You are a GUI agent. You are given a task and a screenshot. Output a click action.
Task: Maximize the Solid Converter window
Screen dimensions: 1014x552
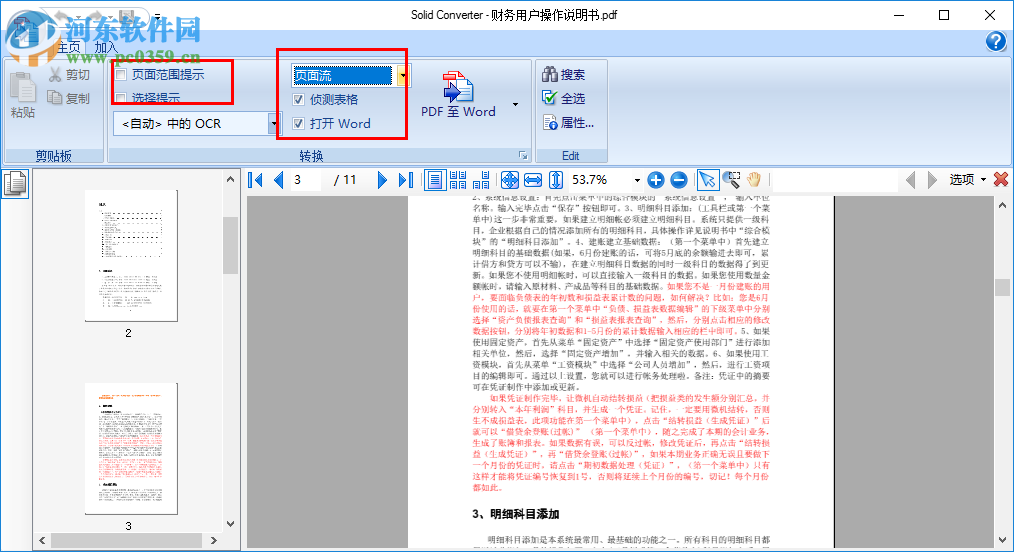tap(944, 15)
